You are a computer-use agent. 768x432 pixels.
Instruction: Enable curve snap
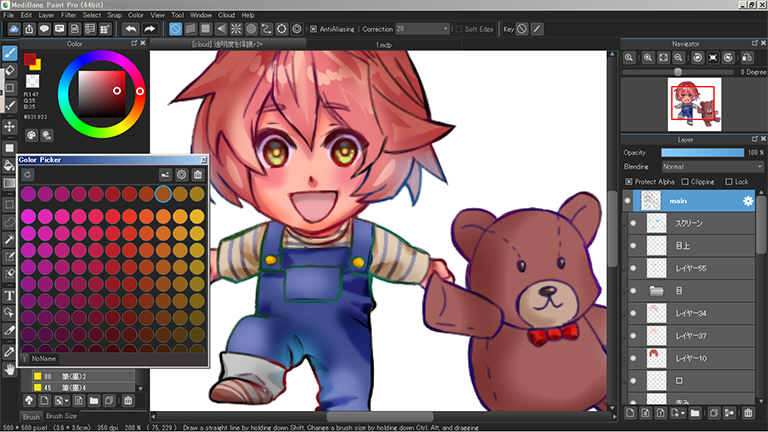point(266,29)
